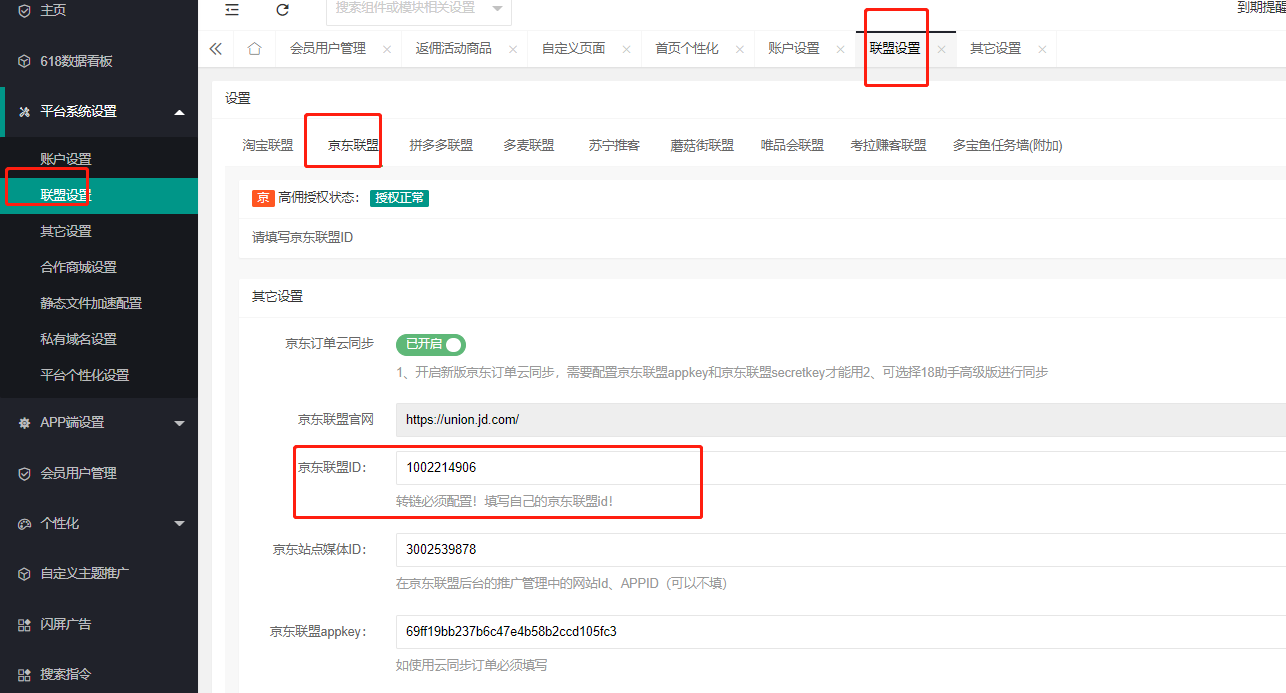Viewport: 1286px width, 693px height.
Task: Click the 会员用户管理 sidebar shield icon
Action: (x=25, y=473)
